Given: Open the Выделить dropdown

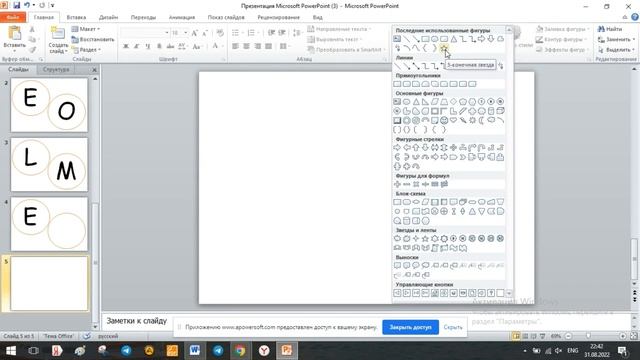Looking at the screenshot, I should tap(616, 49).
